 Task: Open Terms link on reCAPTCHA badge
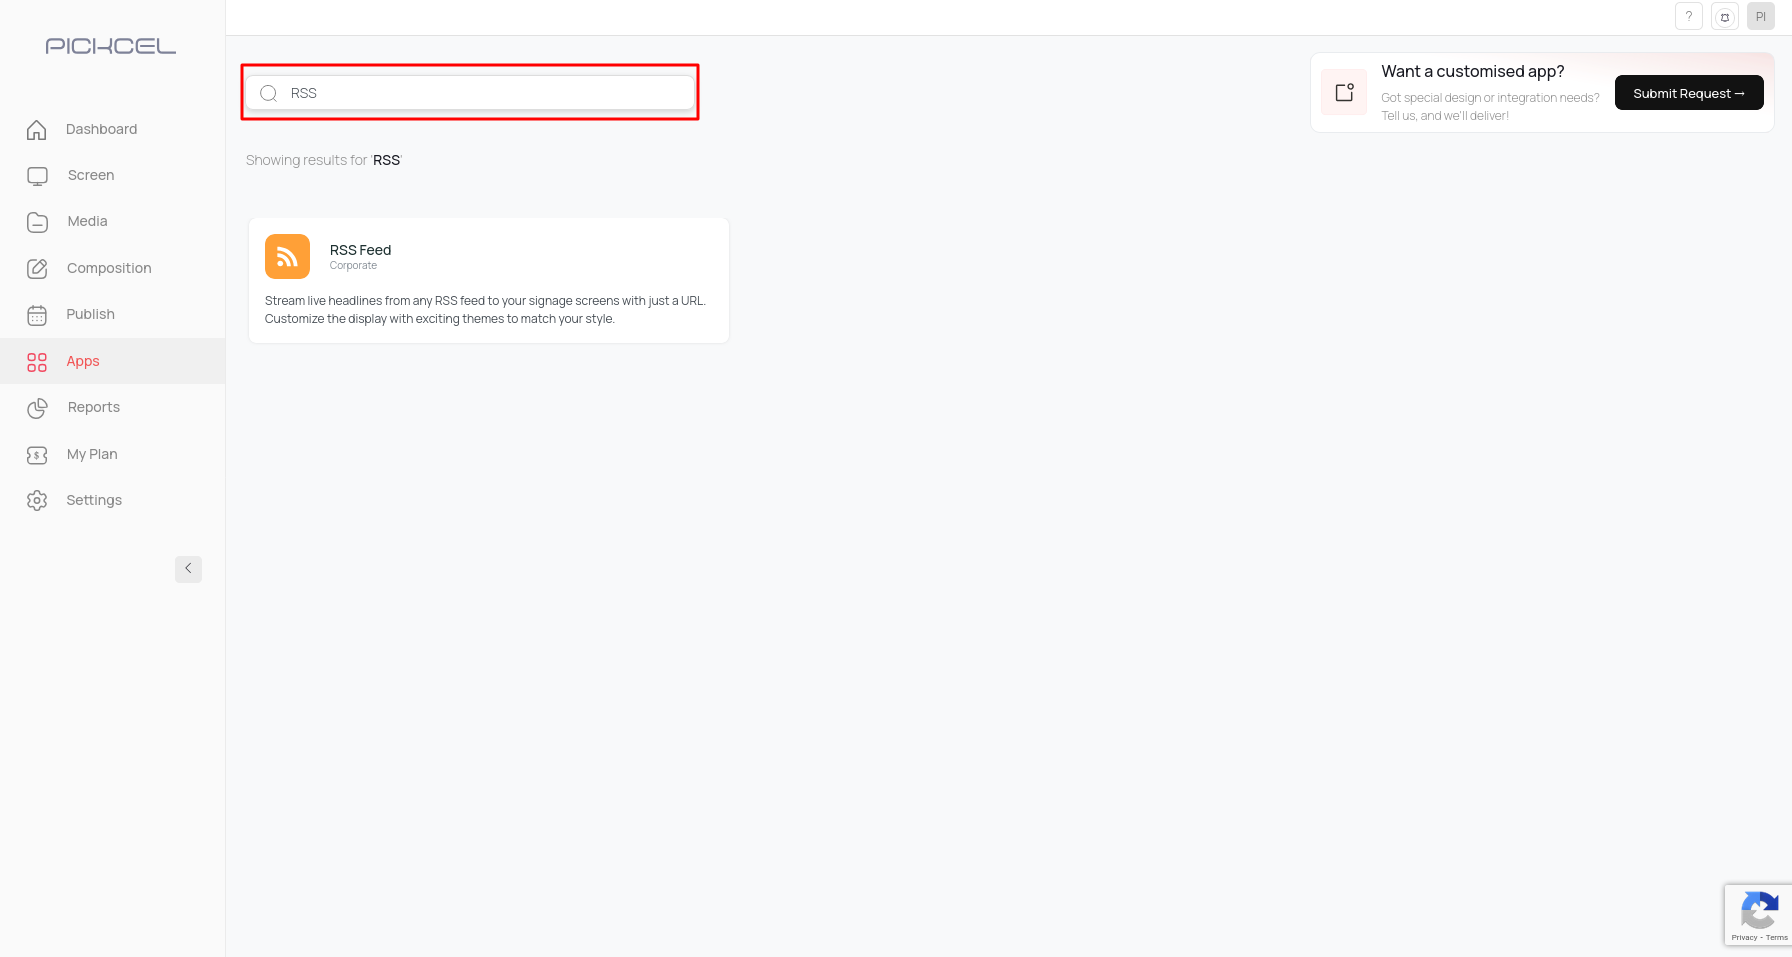click(x=1778, y=938)
